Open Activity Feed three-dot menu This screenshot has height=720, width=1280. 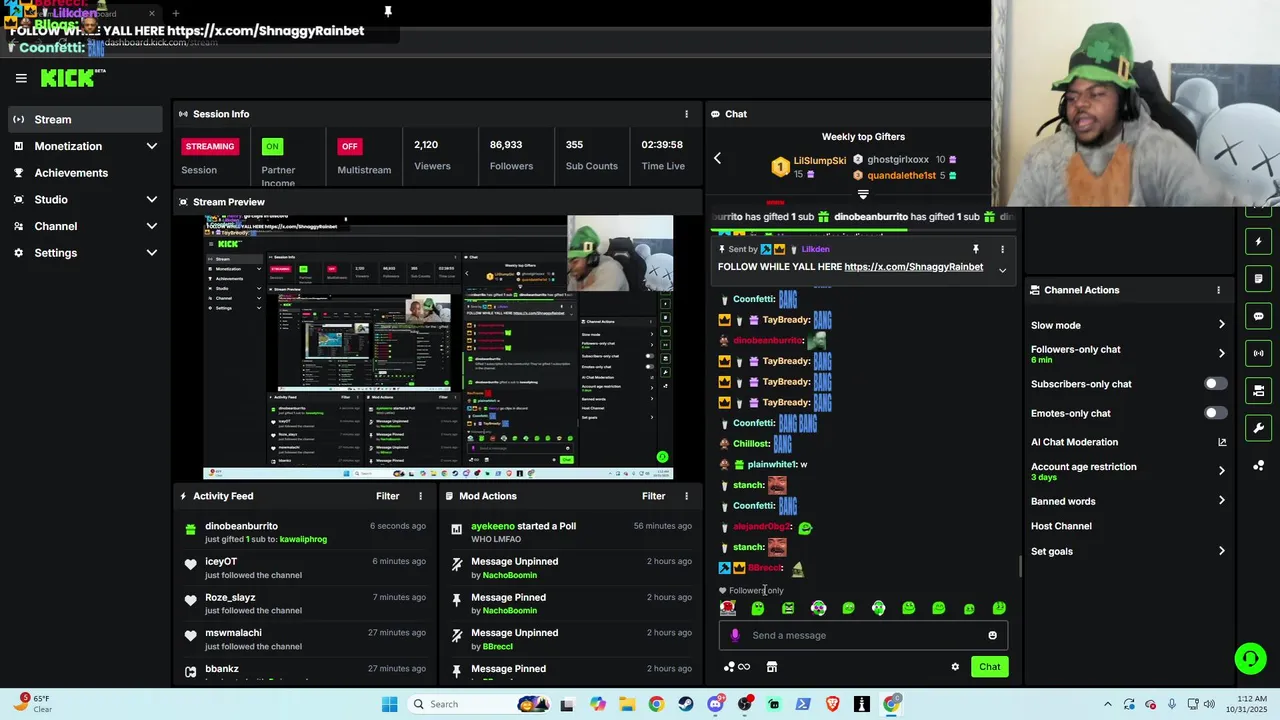[420, 496]
